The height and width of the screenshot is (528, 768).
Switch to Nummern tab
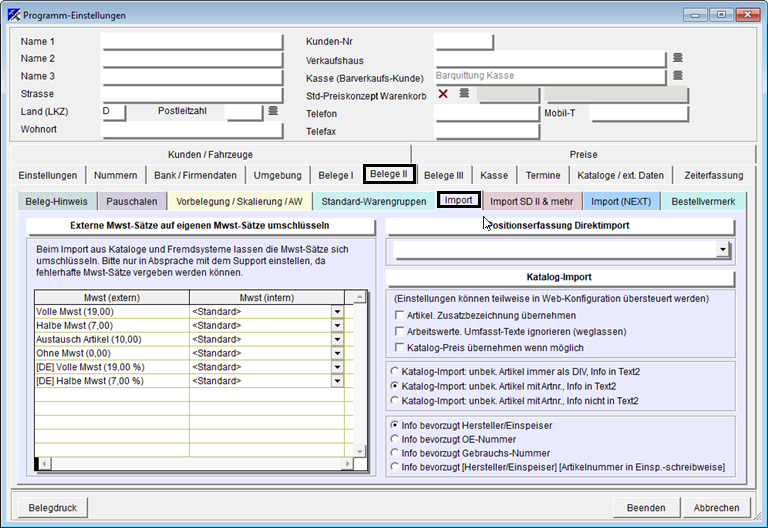(x=116, y=175)
